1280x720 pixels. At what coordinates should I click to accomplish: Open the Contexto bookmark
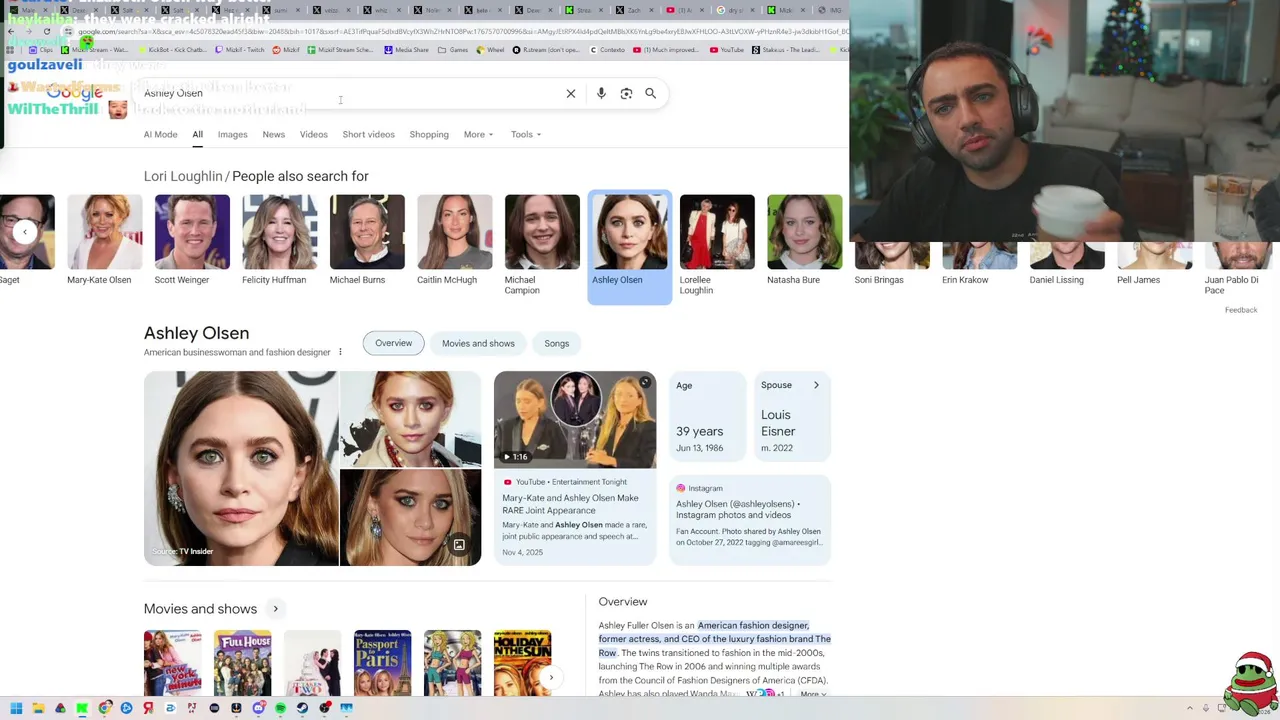click(607, 50)
